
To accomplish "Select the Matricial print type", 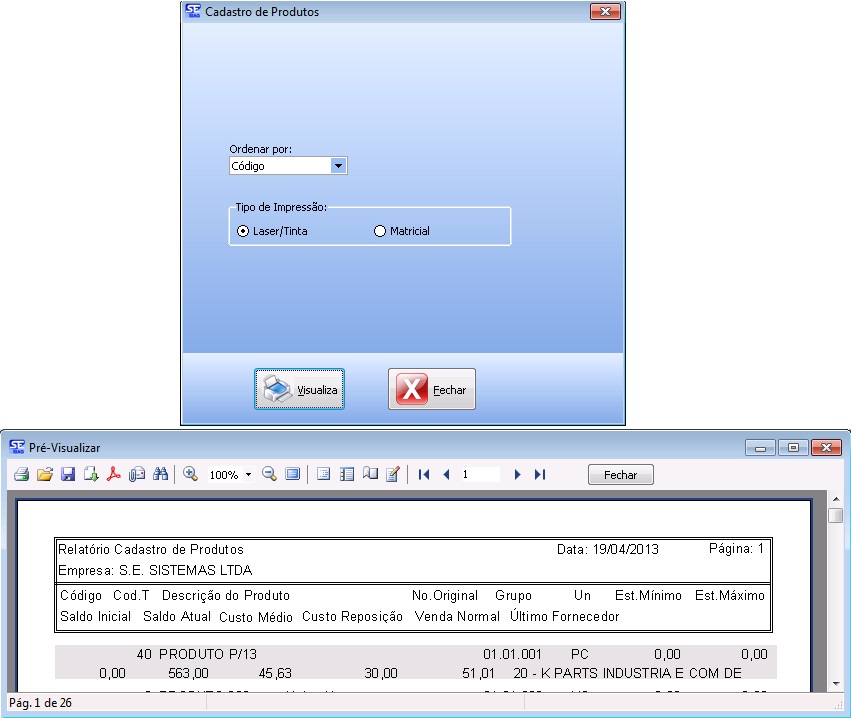I will click(x=379, y=231).
